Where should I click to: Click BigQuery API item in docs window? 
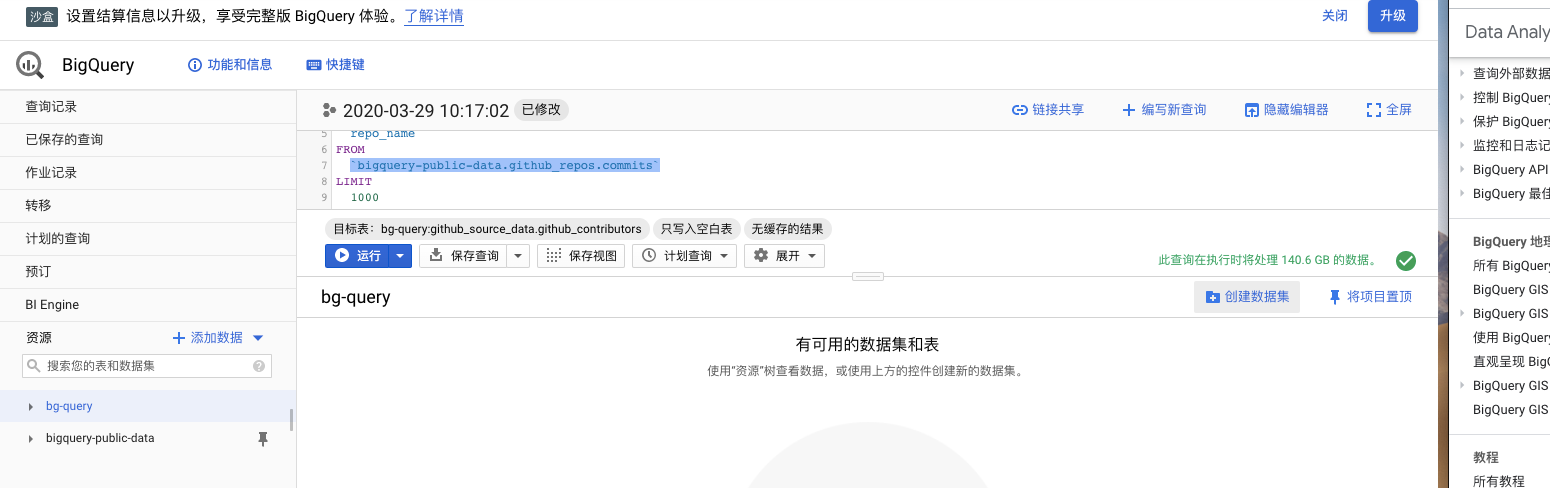point(1510,170)
